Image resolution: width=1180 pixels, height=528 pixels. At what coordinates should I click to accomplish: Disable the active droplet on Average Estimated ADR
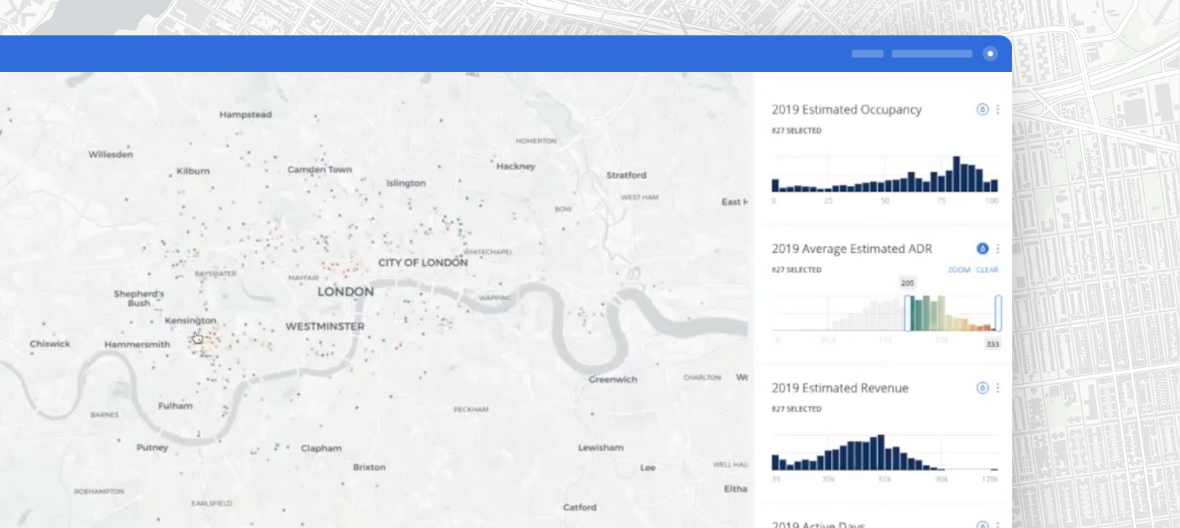tap(982, 248)
